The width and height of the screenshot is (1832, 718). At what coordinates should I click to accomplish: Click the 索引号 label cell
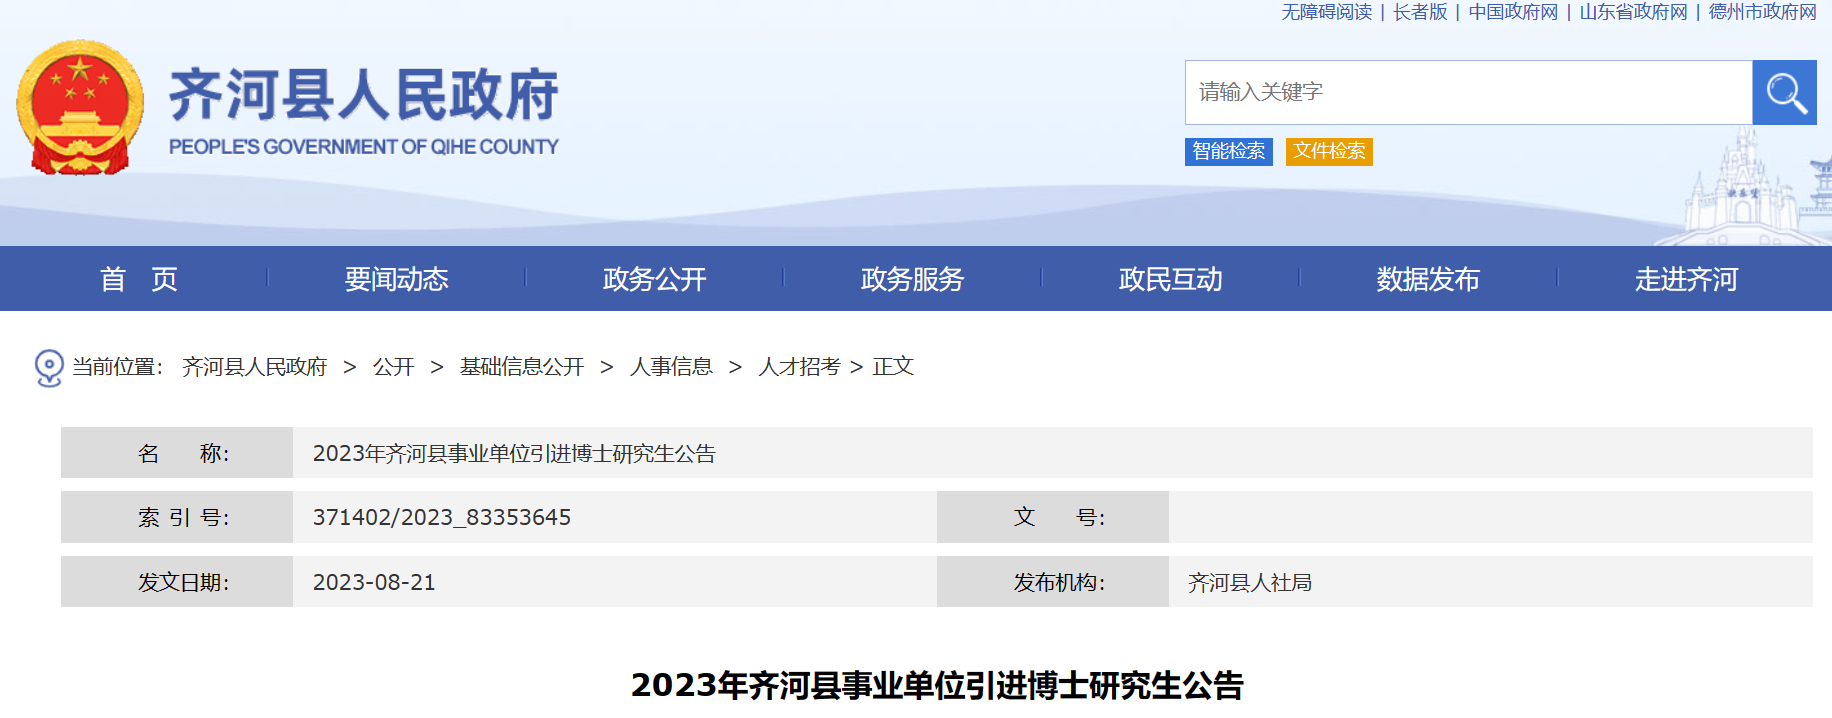[177, 517]
